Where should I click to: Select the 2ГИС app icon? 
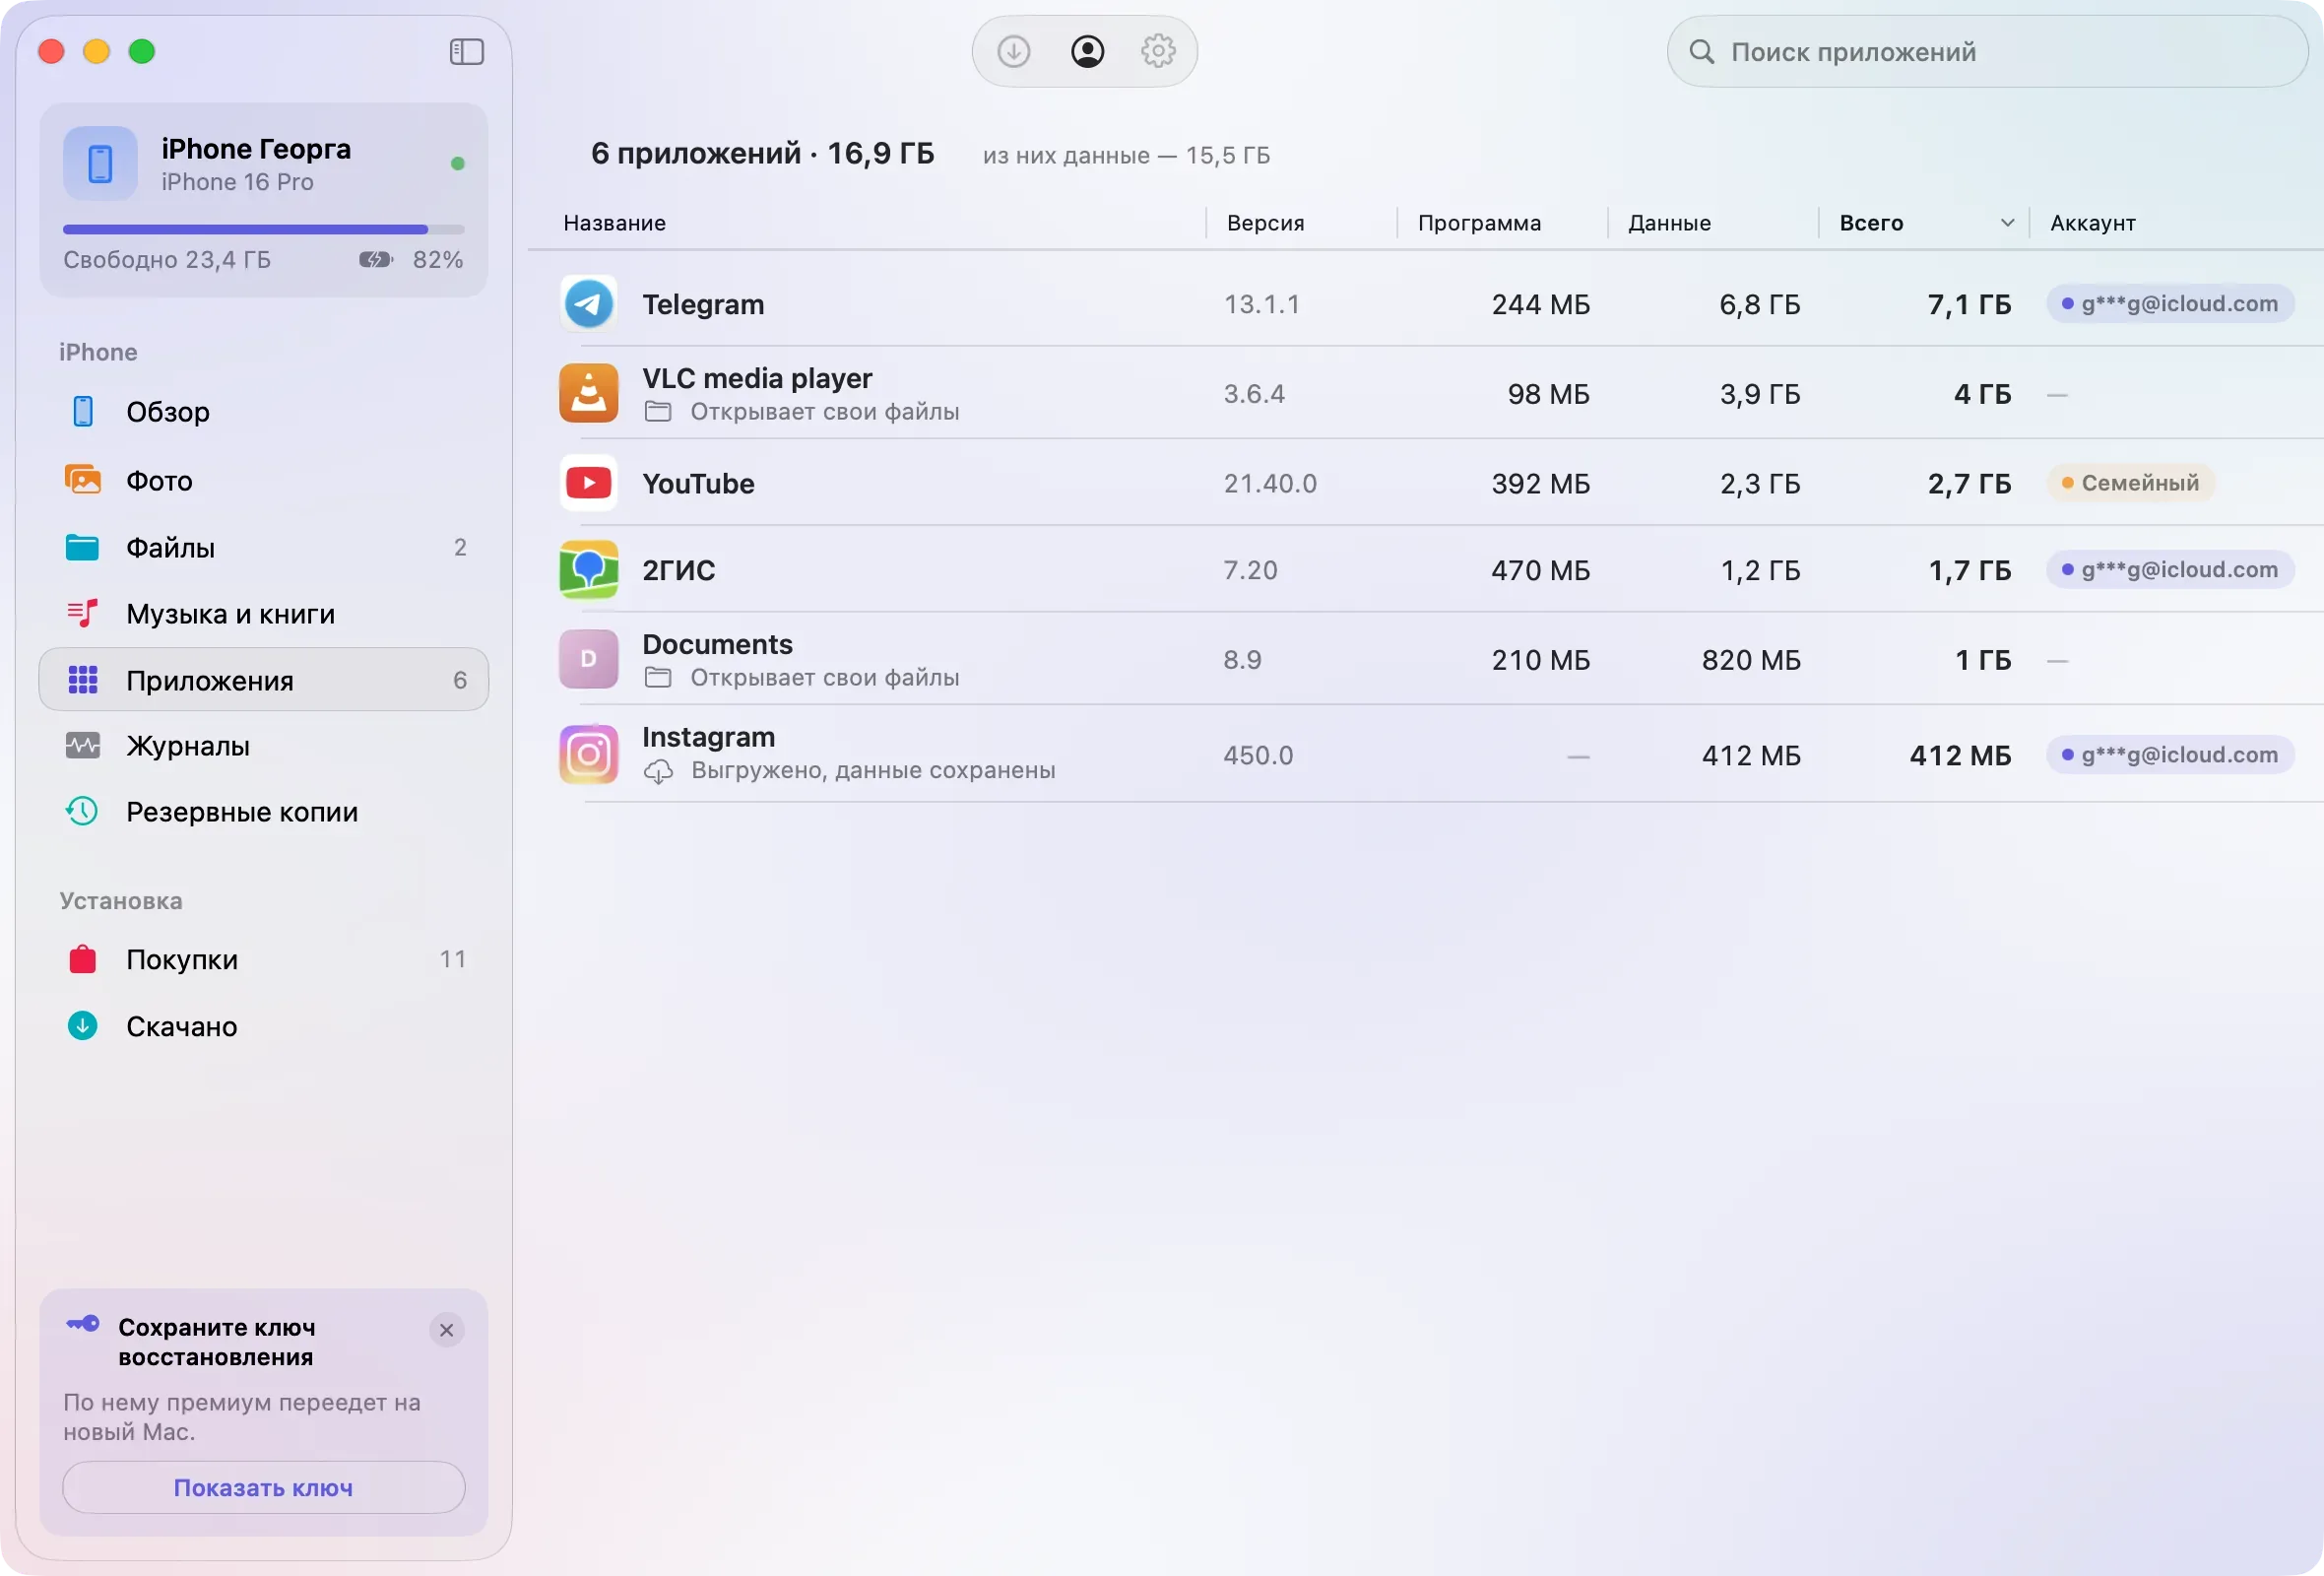[588, 570]
